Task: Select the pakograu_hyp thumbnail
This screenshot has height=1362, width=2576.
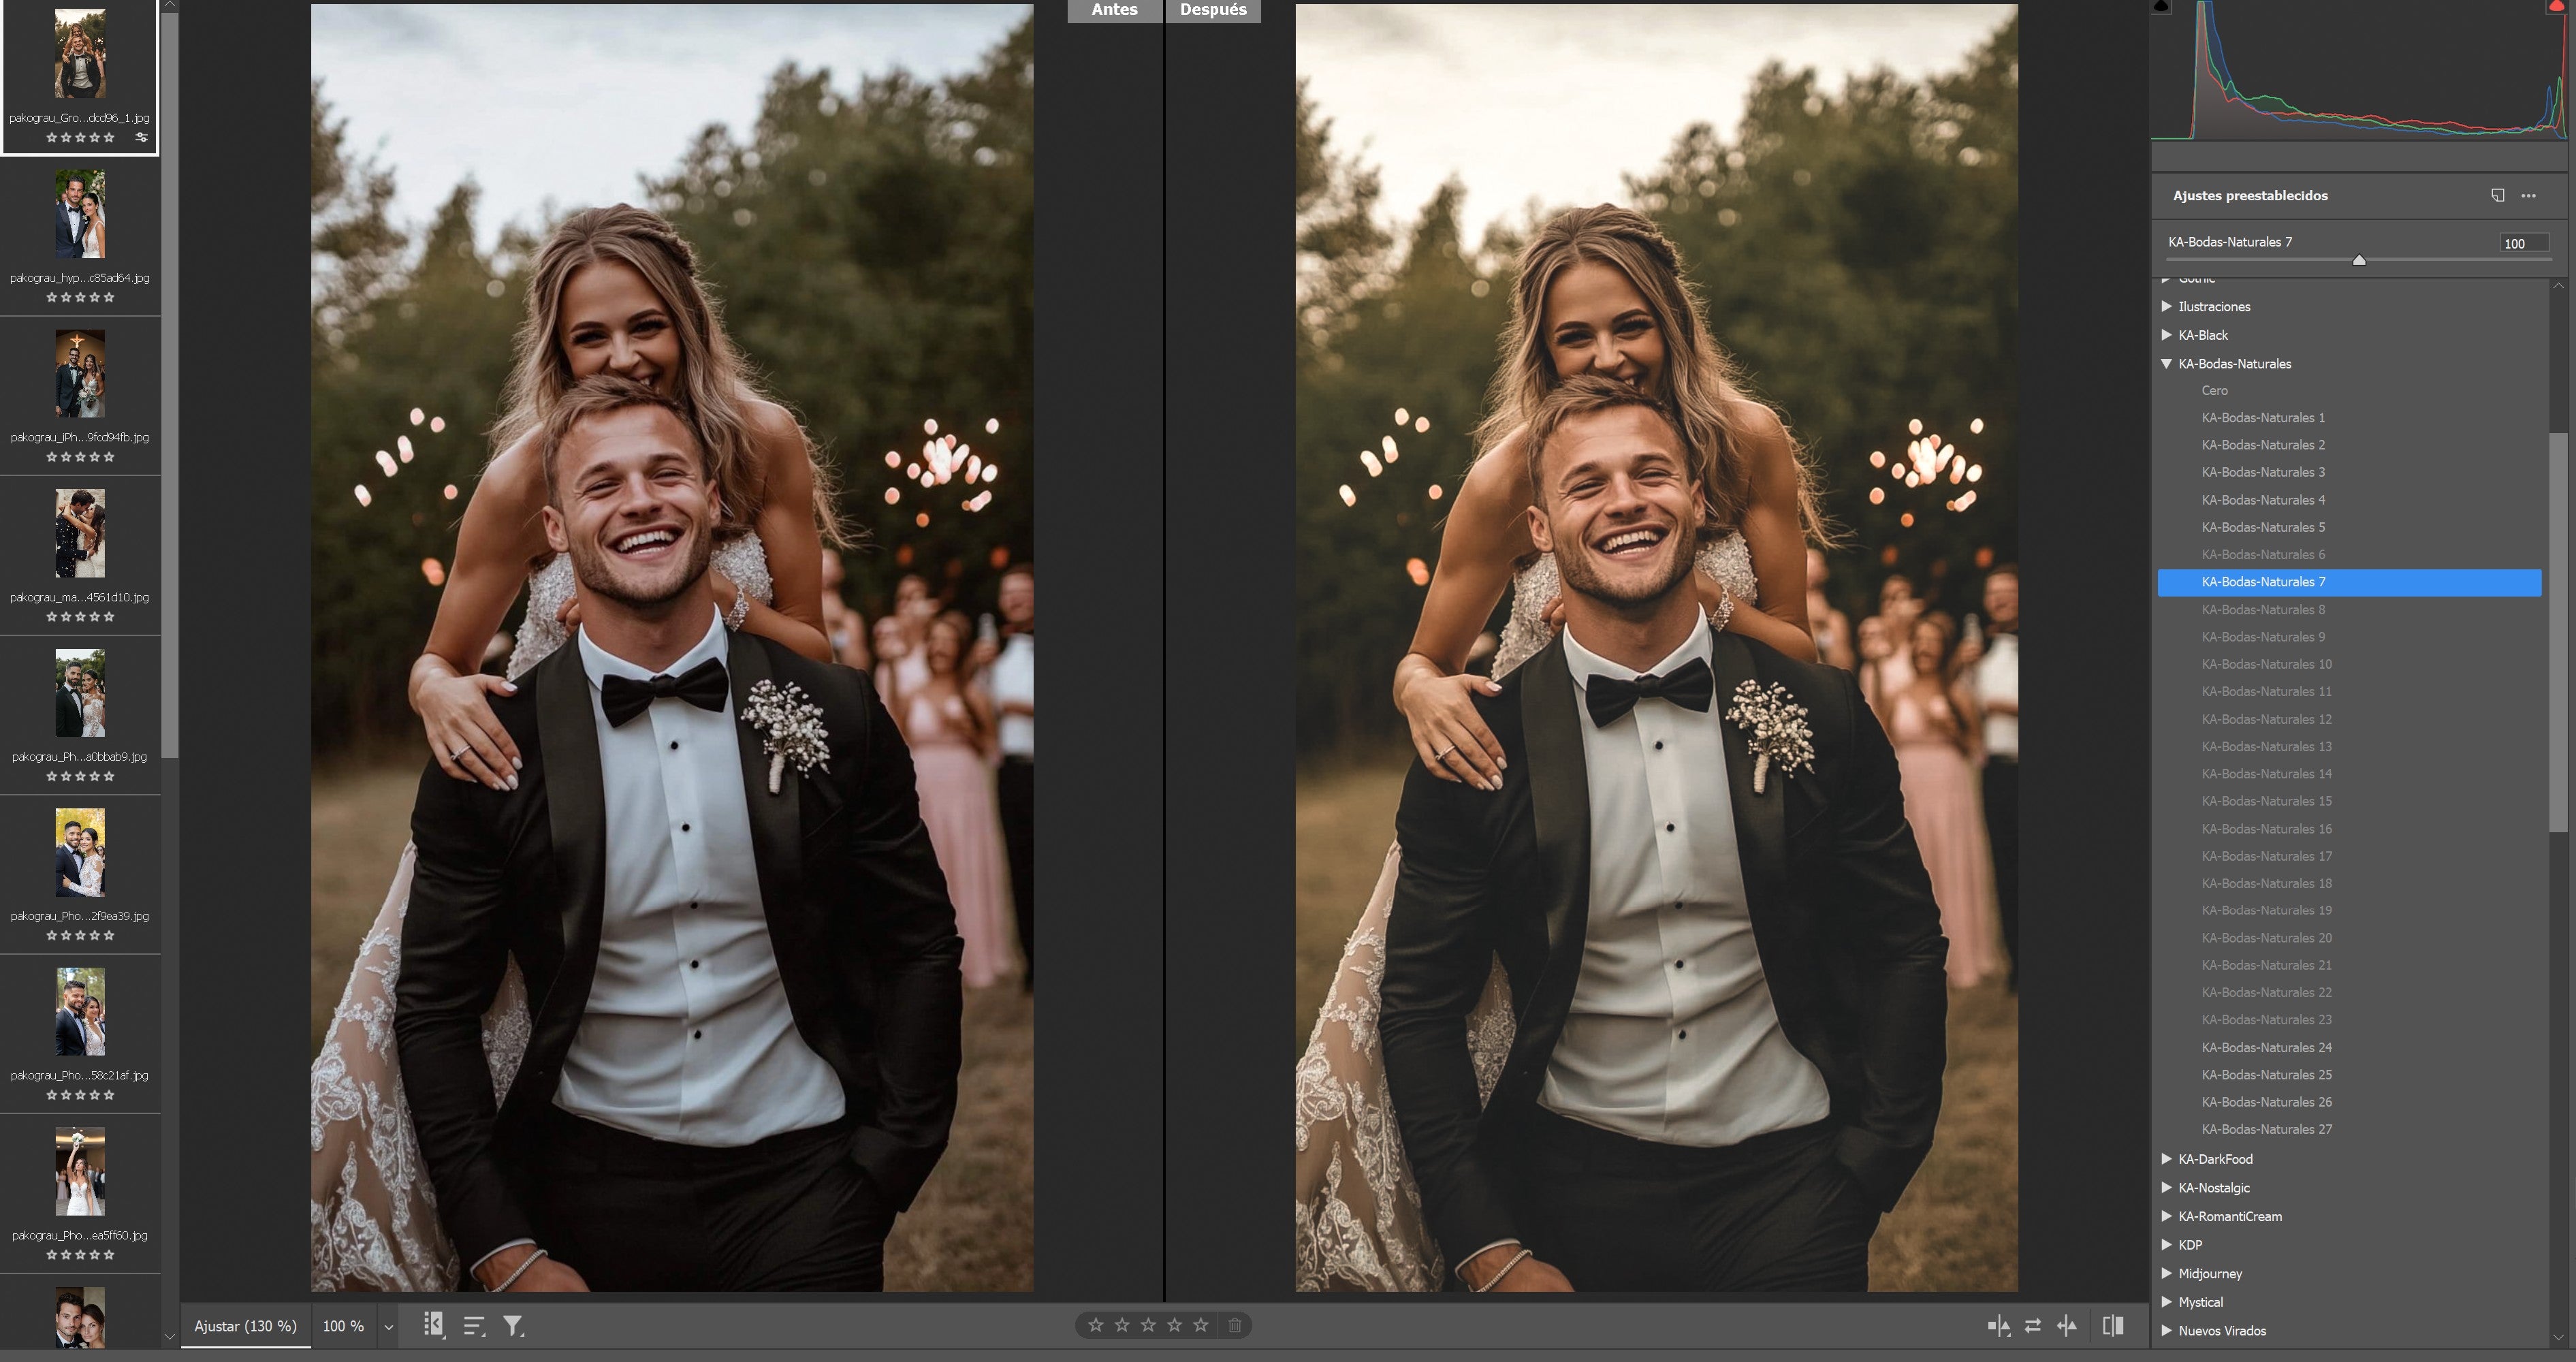Action: coord(80,214)
